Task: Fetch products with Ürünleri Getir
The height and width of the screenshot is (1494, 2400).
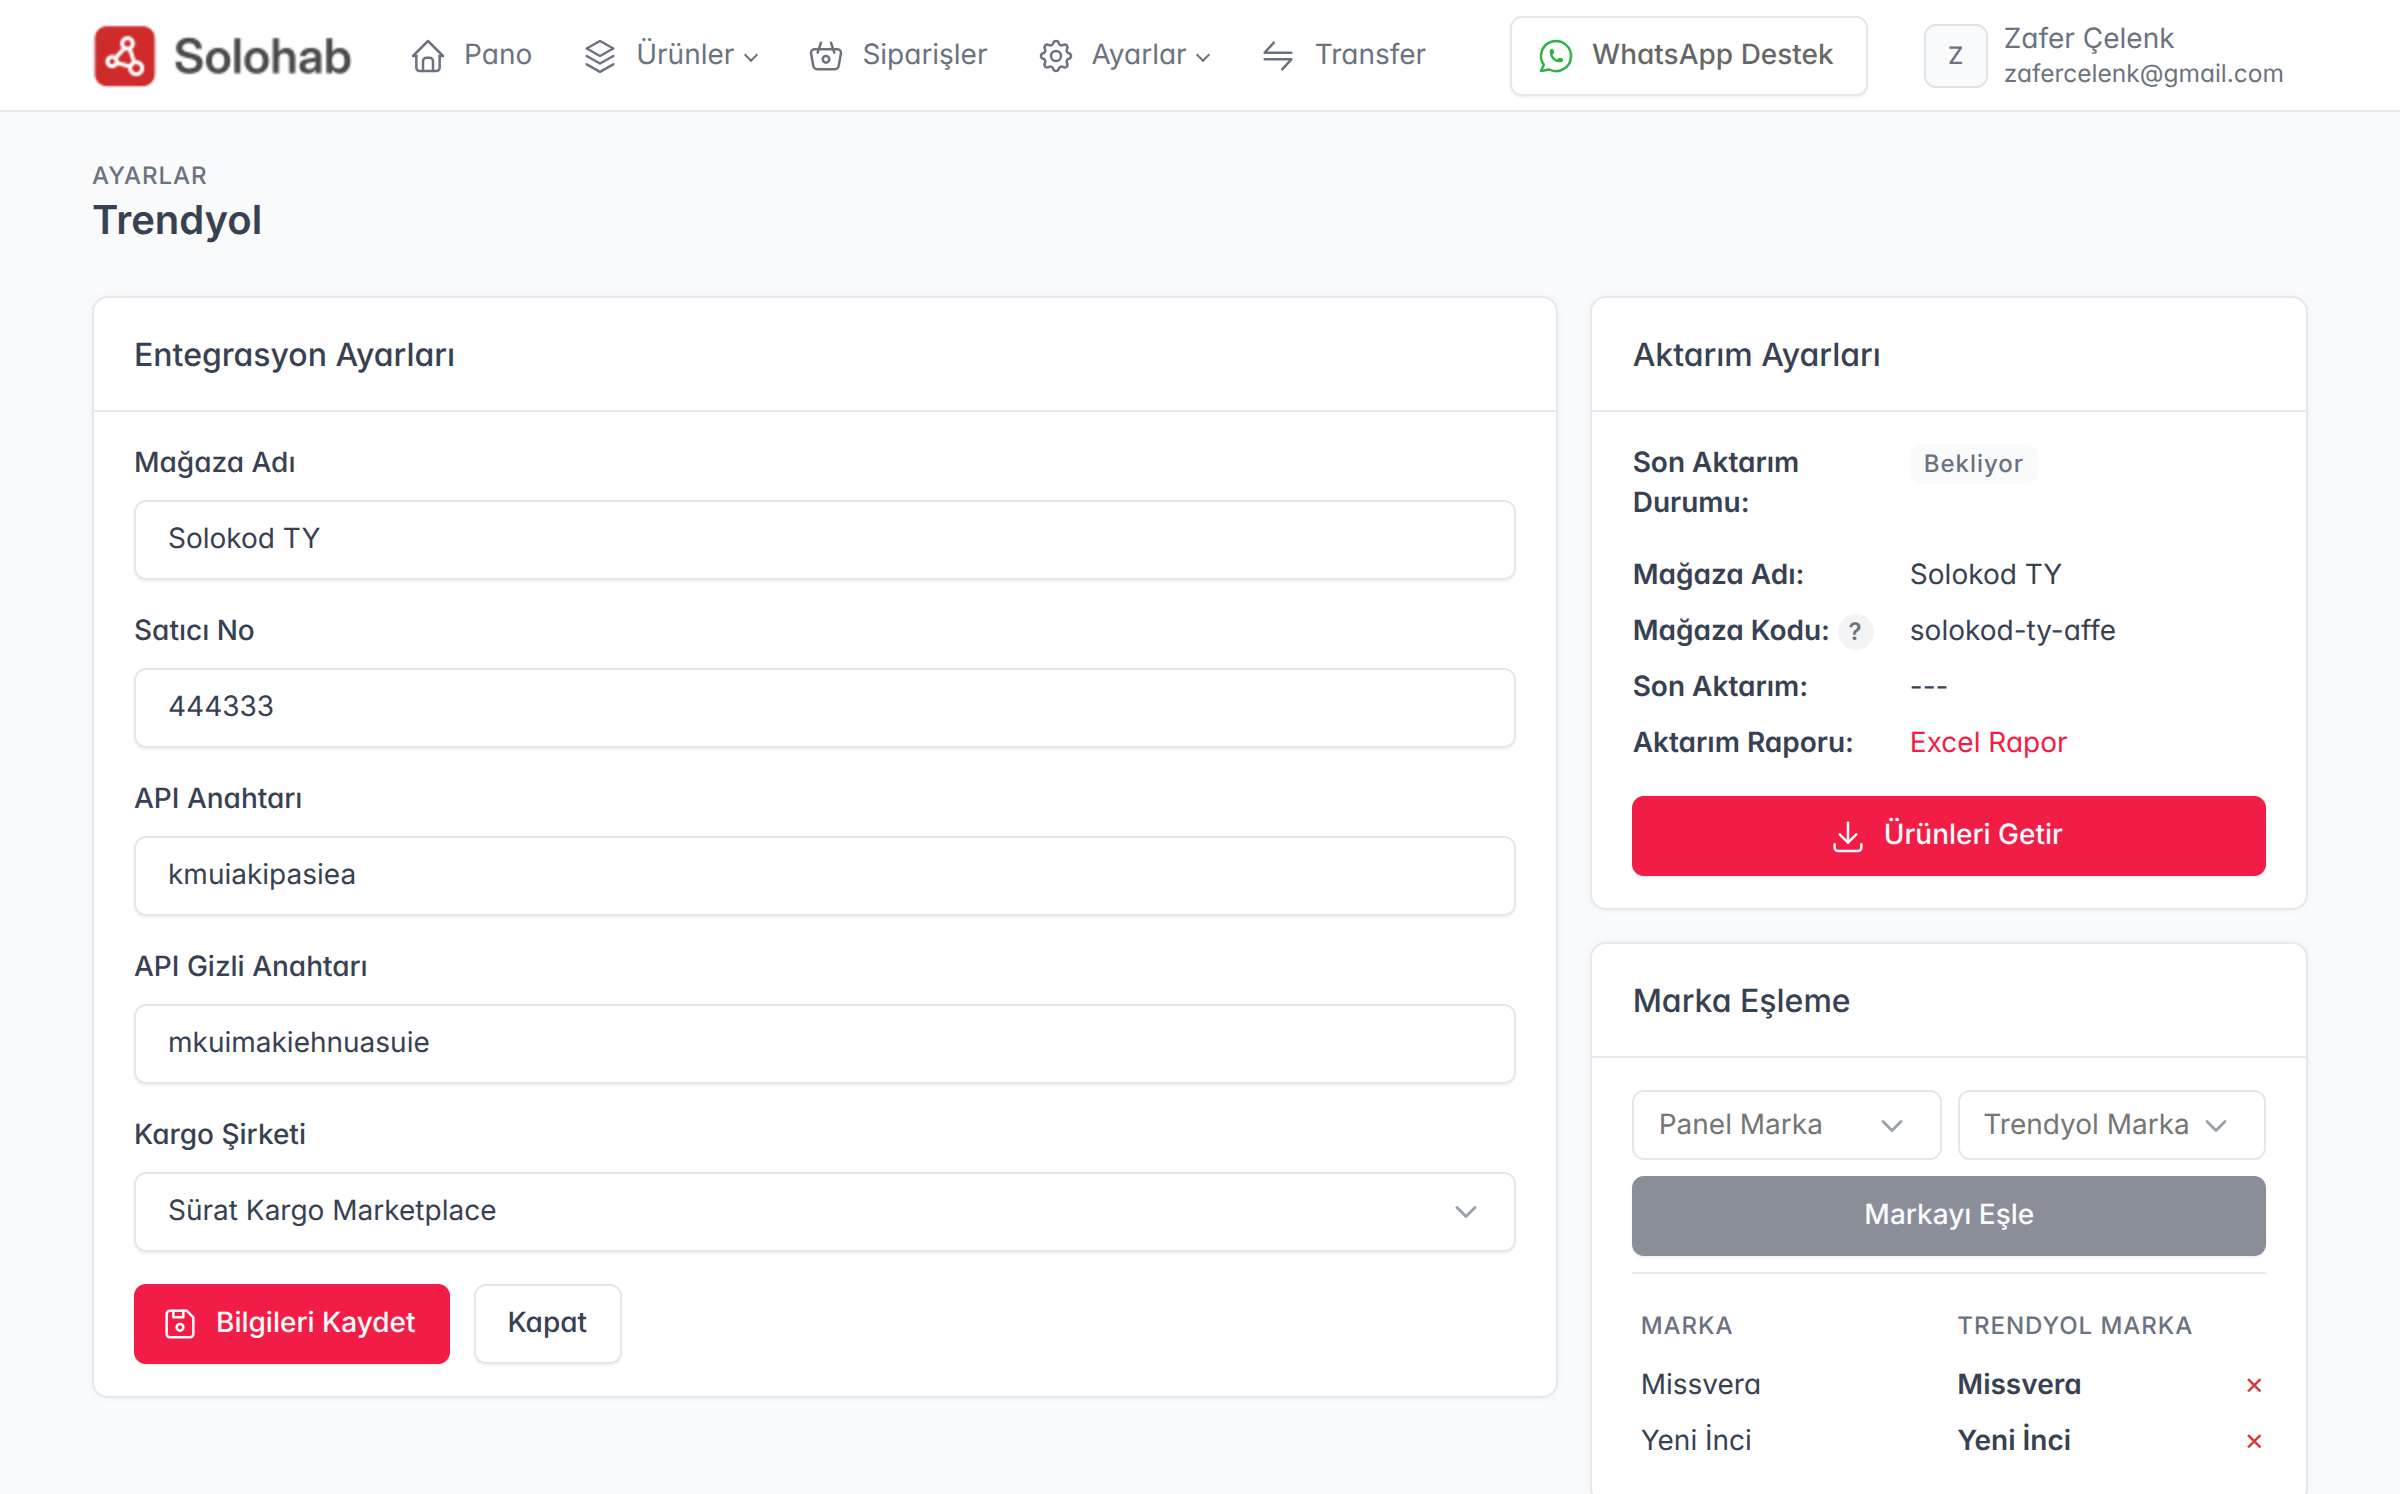Action: [1948, 835]
